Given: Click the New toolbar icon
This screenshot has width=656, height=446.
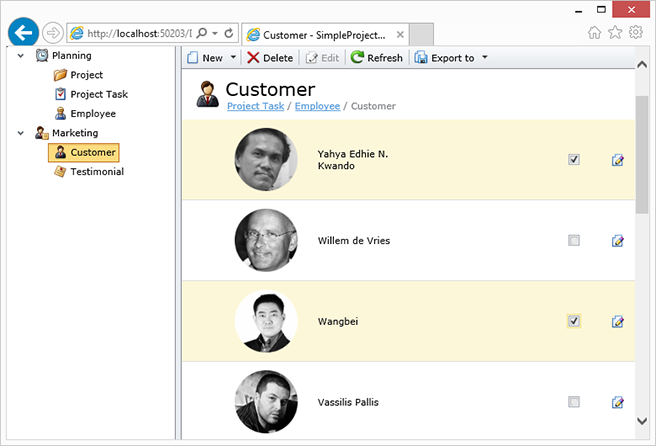Looking at the screenshot, I should [x=194, y=58].
